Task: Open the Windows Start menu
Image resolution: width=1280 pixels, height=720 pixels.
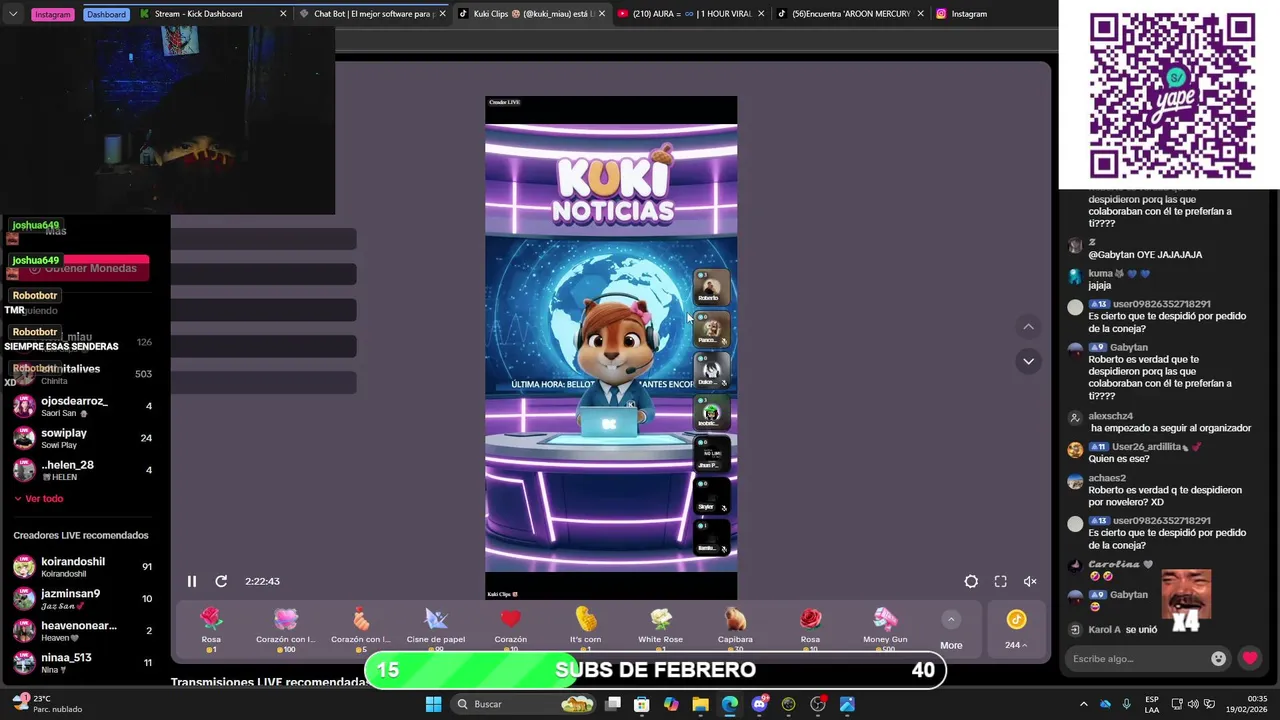Action: (x=433, y=704)
